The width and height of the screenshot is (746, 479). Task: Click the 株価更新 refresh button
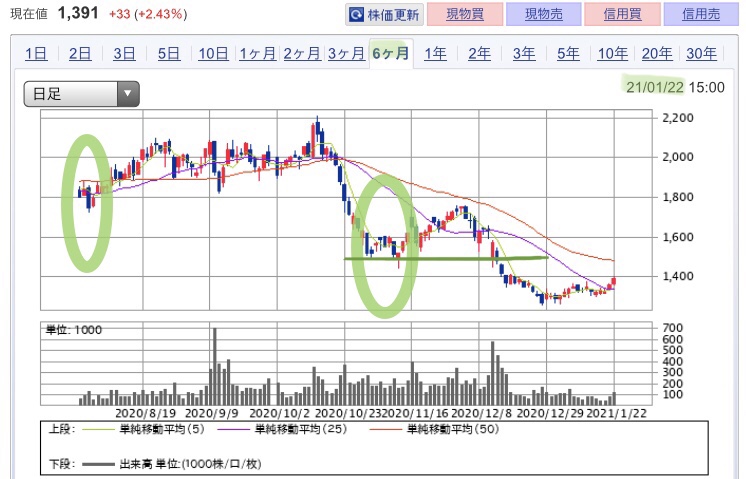[384, 15]
